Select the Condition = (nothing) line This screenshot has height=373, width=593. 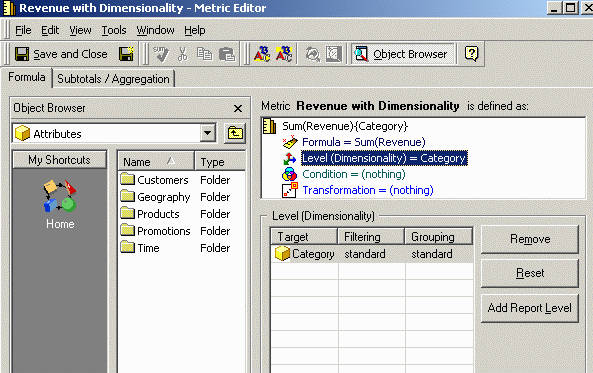(354, 174)
